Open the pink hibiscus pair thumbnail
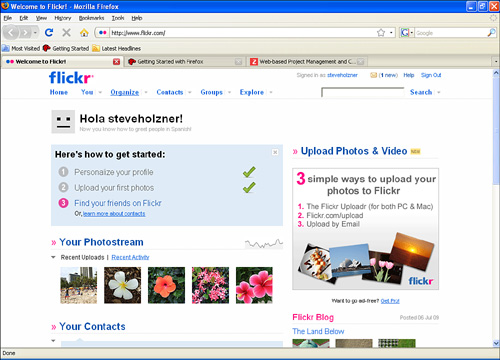This screenshot has width=500, height=360. click(x=254, y=285)
